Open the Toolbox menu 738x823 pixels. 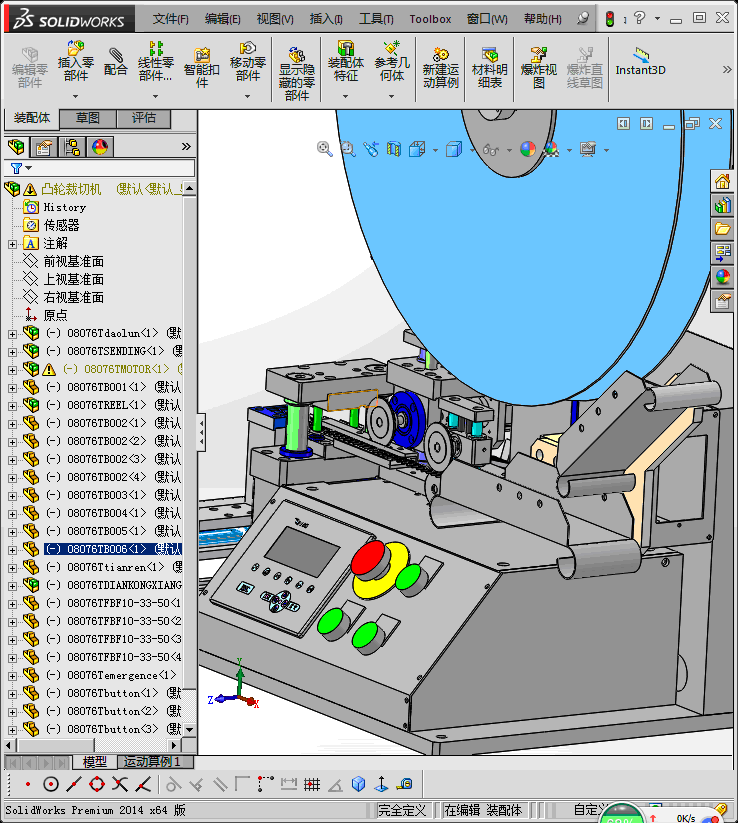(x=430, y=19)
